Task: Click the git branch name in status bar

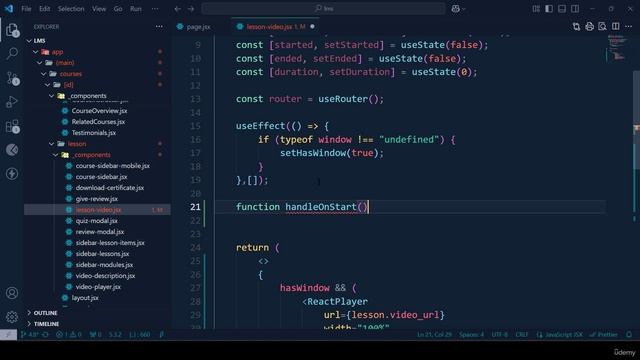Action: 30,335
